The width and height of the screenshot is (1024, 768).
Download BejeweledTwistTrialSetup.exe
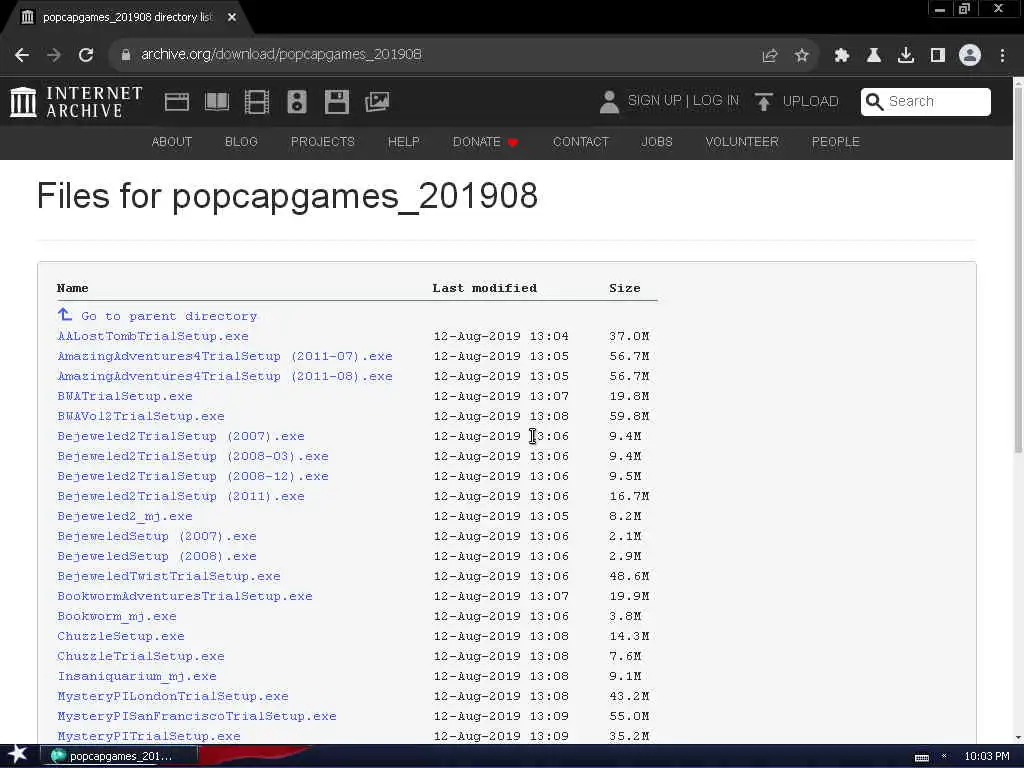click(168, 576)
